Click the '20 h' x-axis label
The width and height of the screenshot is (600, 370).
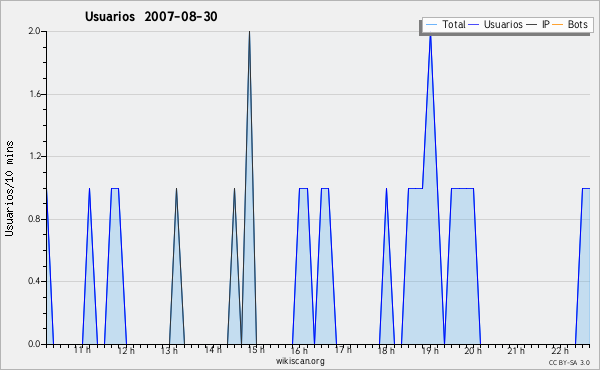473,350
